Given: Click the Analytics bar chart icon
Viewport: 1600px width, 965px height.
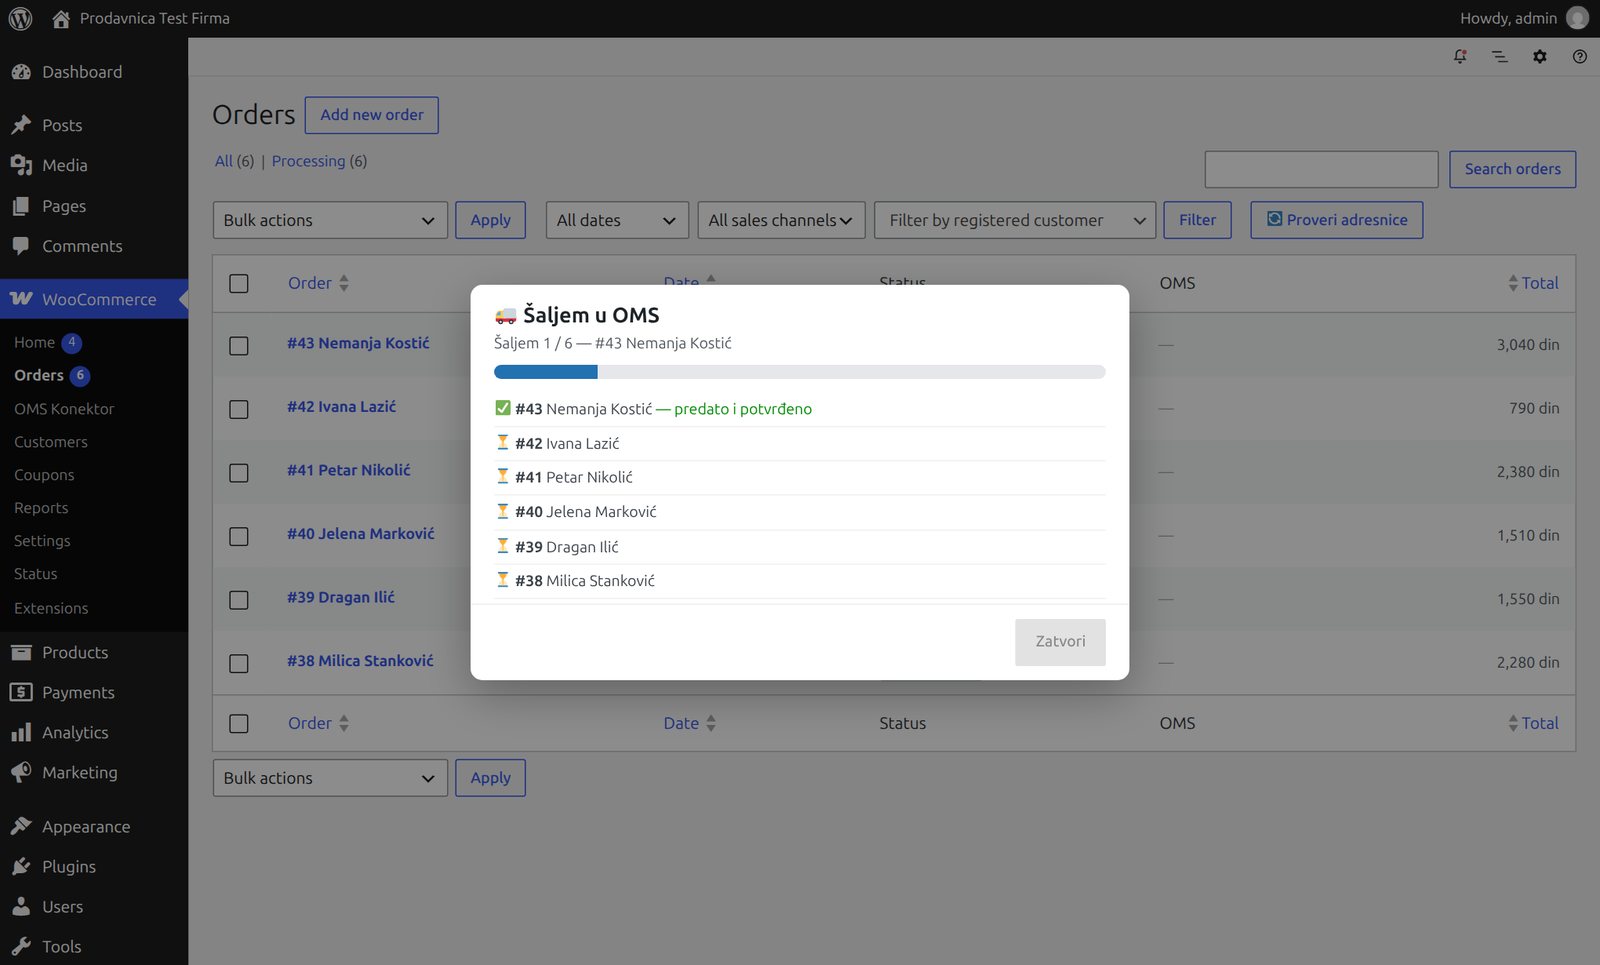Looking at the screenshot, I should click(x=21, y=732).
